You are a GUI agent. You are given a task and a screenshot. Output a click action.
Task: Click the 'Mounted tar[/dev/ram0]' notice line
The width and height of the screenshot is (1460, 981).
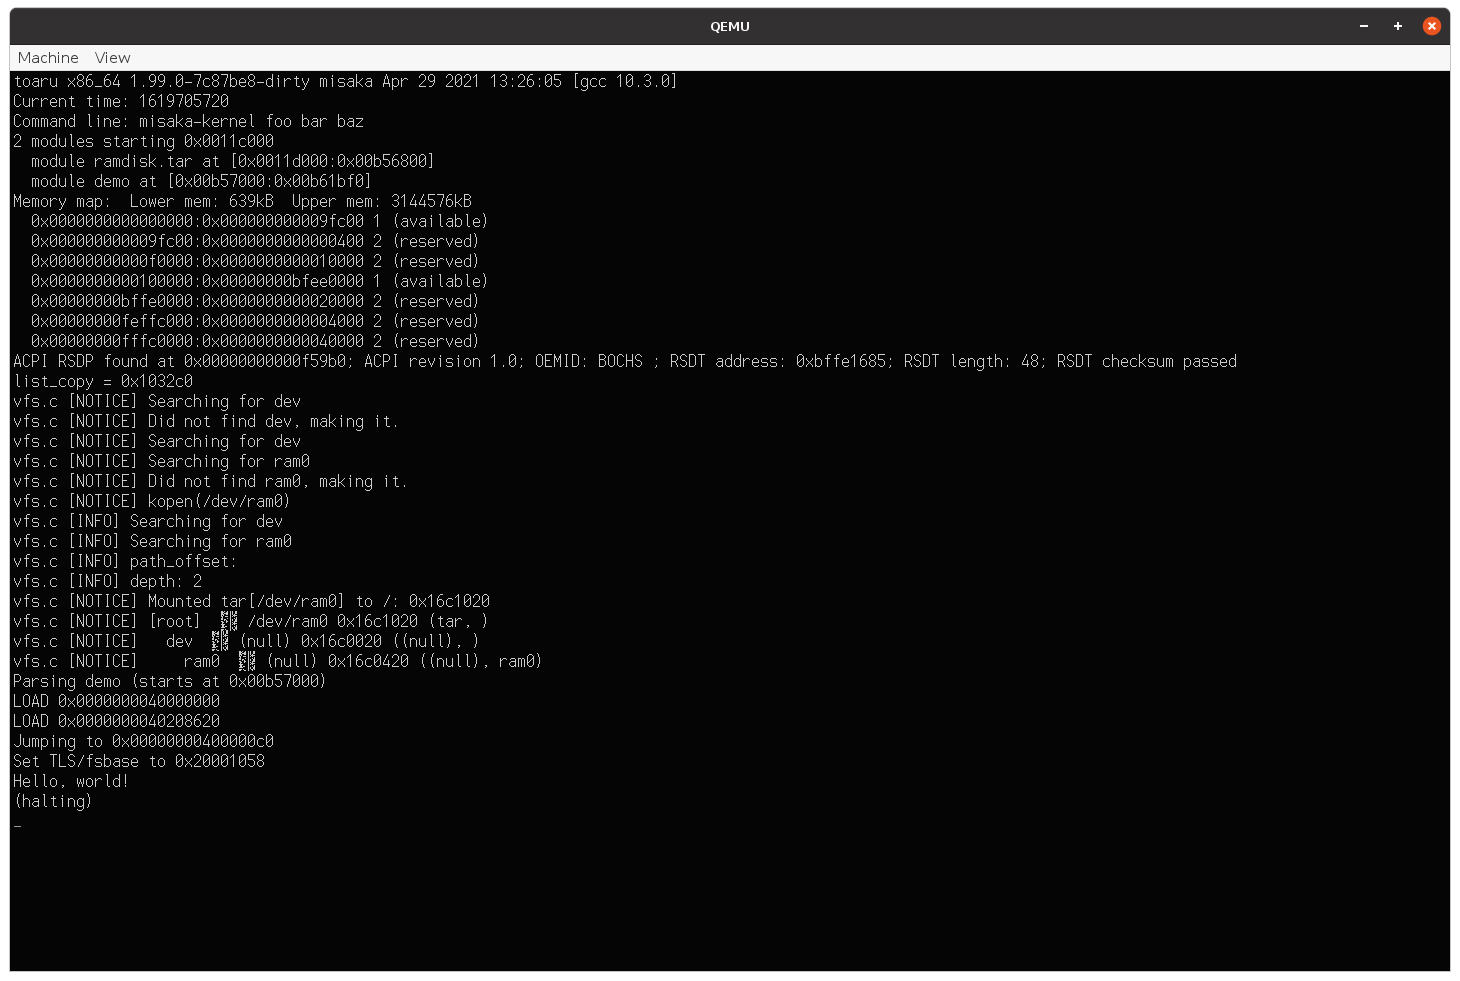[x=251, y=601]
